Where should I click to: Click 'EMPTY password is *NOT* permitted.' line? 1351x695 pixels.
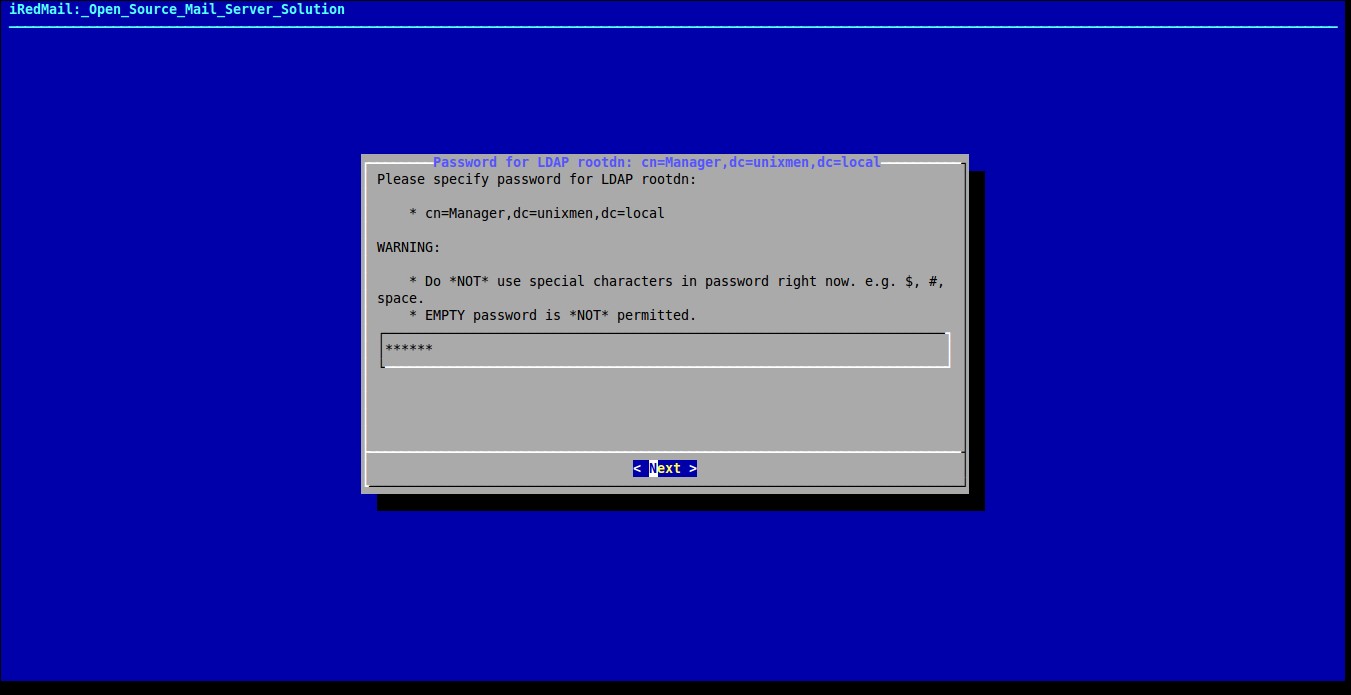click(553, 315)
